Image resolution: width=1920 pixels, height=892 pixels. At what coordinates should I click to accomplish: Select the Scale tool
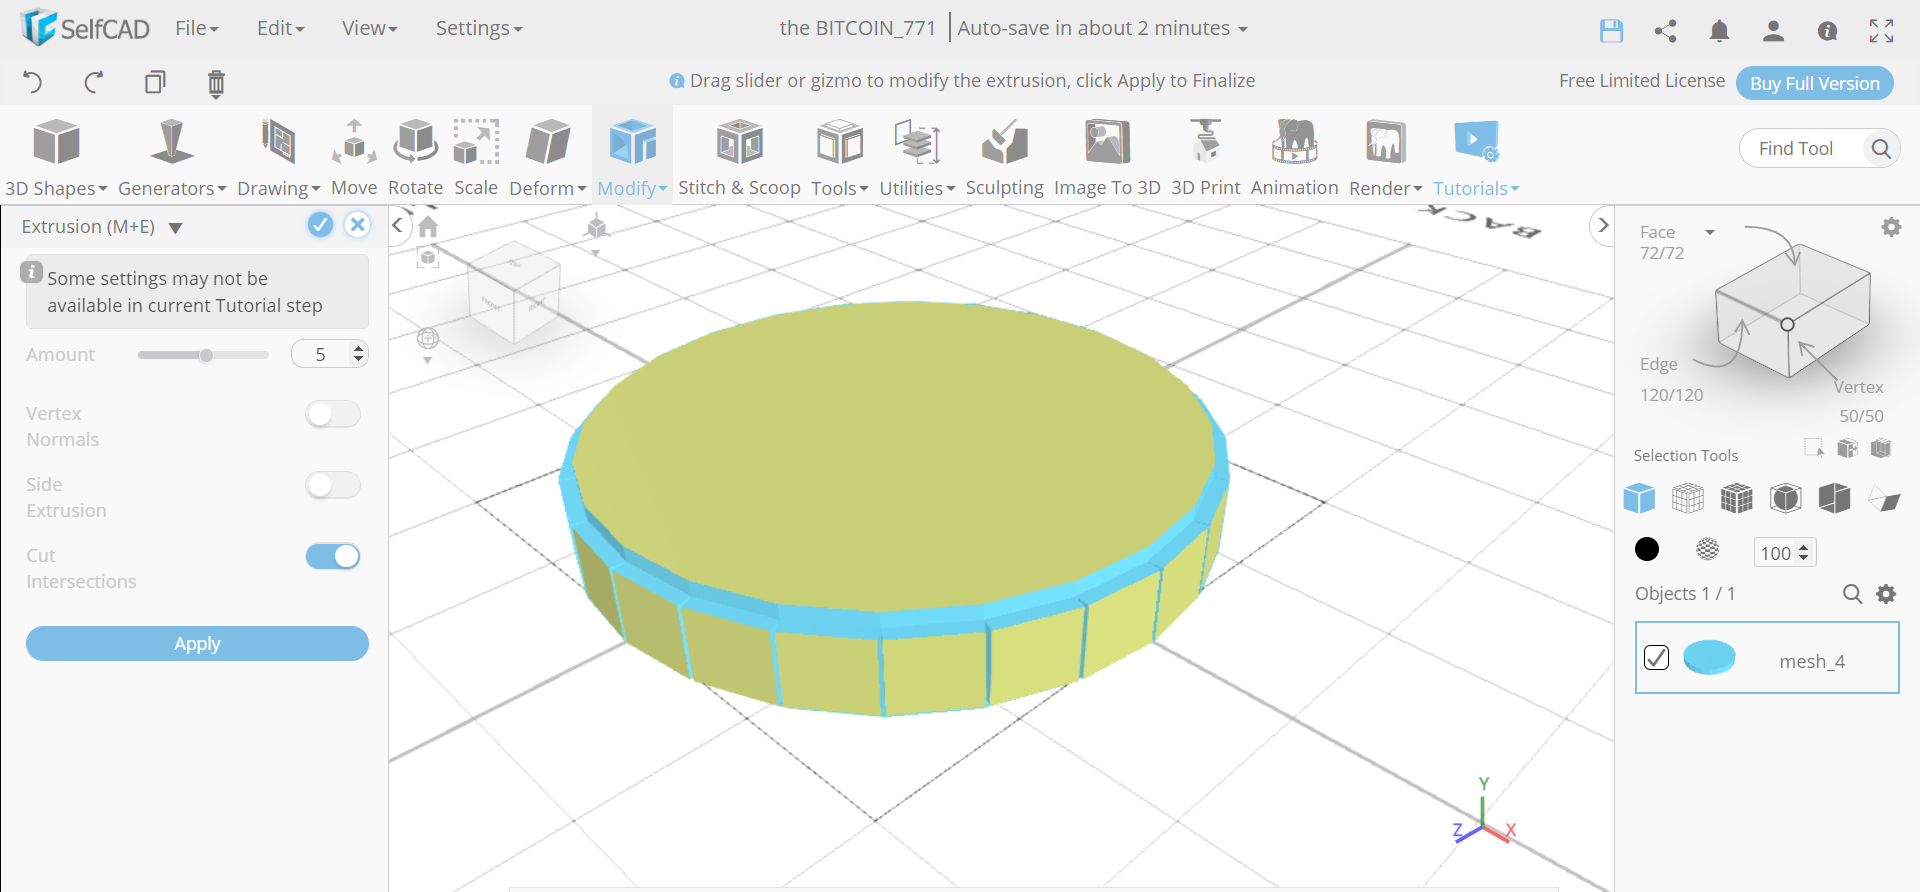click(x=476, y=157)
